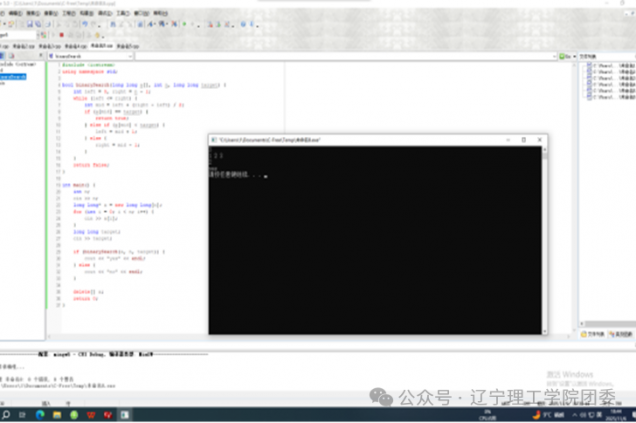636x423 pixels.
Task: Expand the Go button dropdown arrow
Action: coord(574,56)
